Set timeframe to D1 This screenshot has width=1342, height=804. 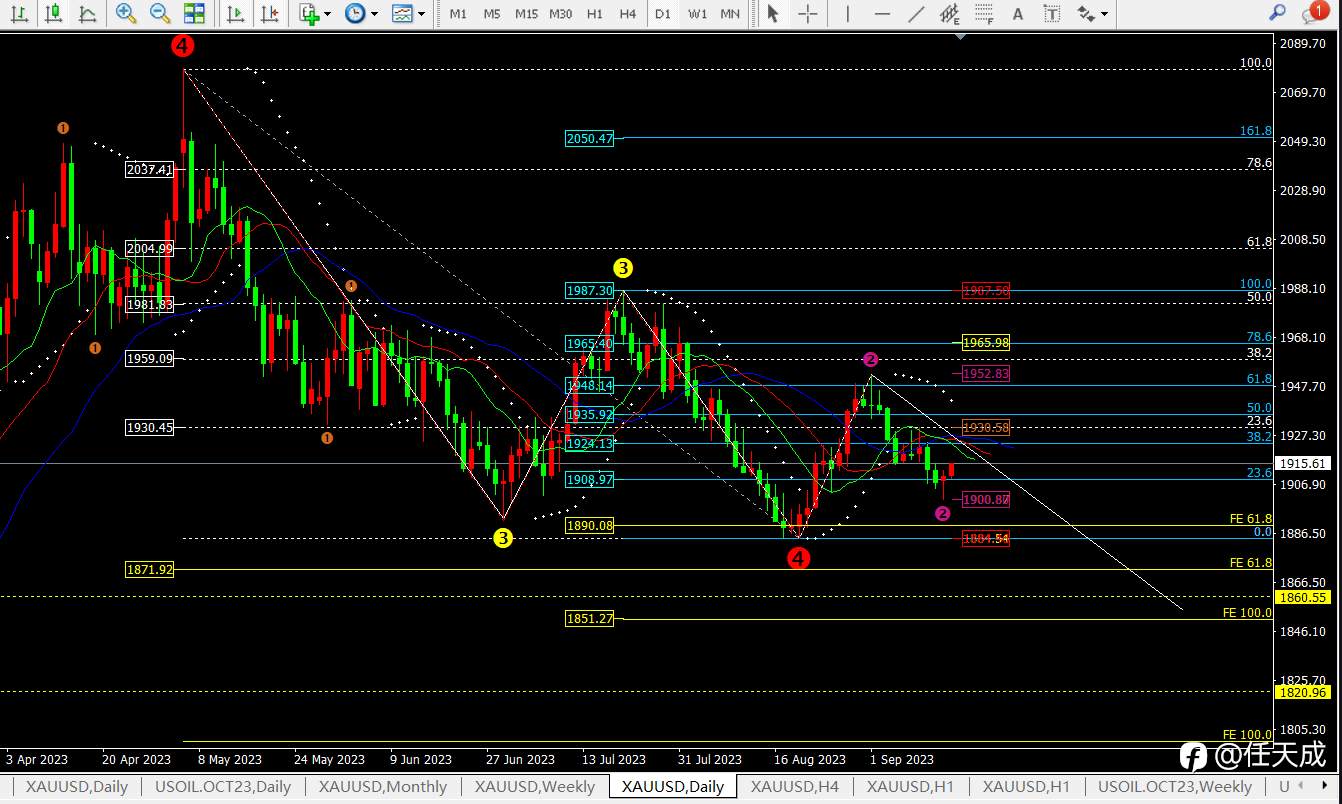click(x=663, y=14)
